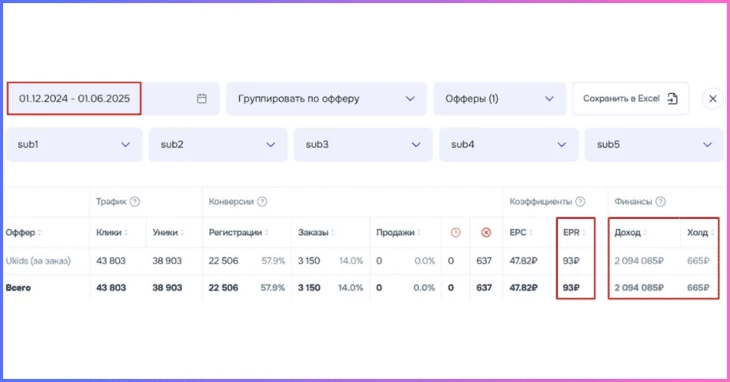Click the date range field 01.12.2024 - 01.06.2025

click(x=74, y=99)
